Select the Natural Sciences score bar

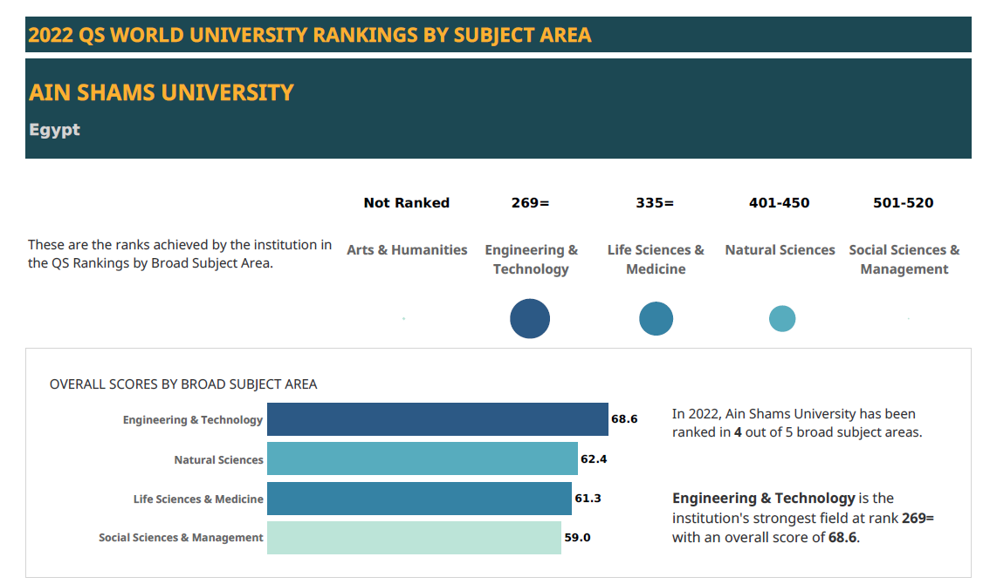(x=422, y=459)
